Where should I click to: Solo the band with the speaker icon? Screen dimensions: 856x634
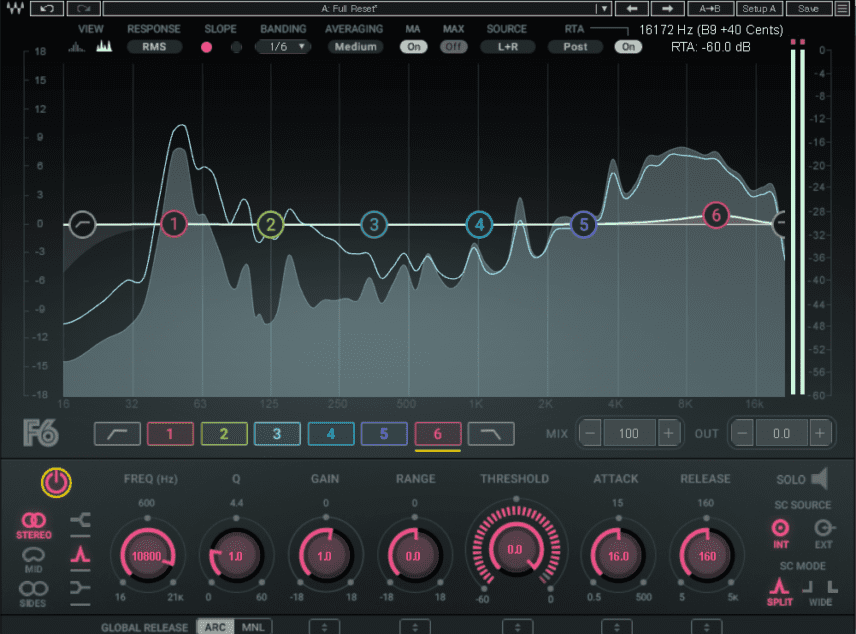click(820, 478)
